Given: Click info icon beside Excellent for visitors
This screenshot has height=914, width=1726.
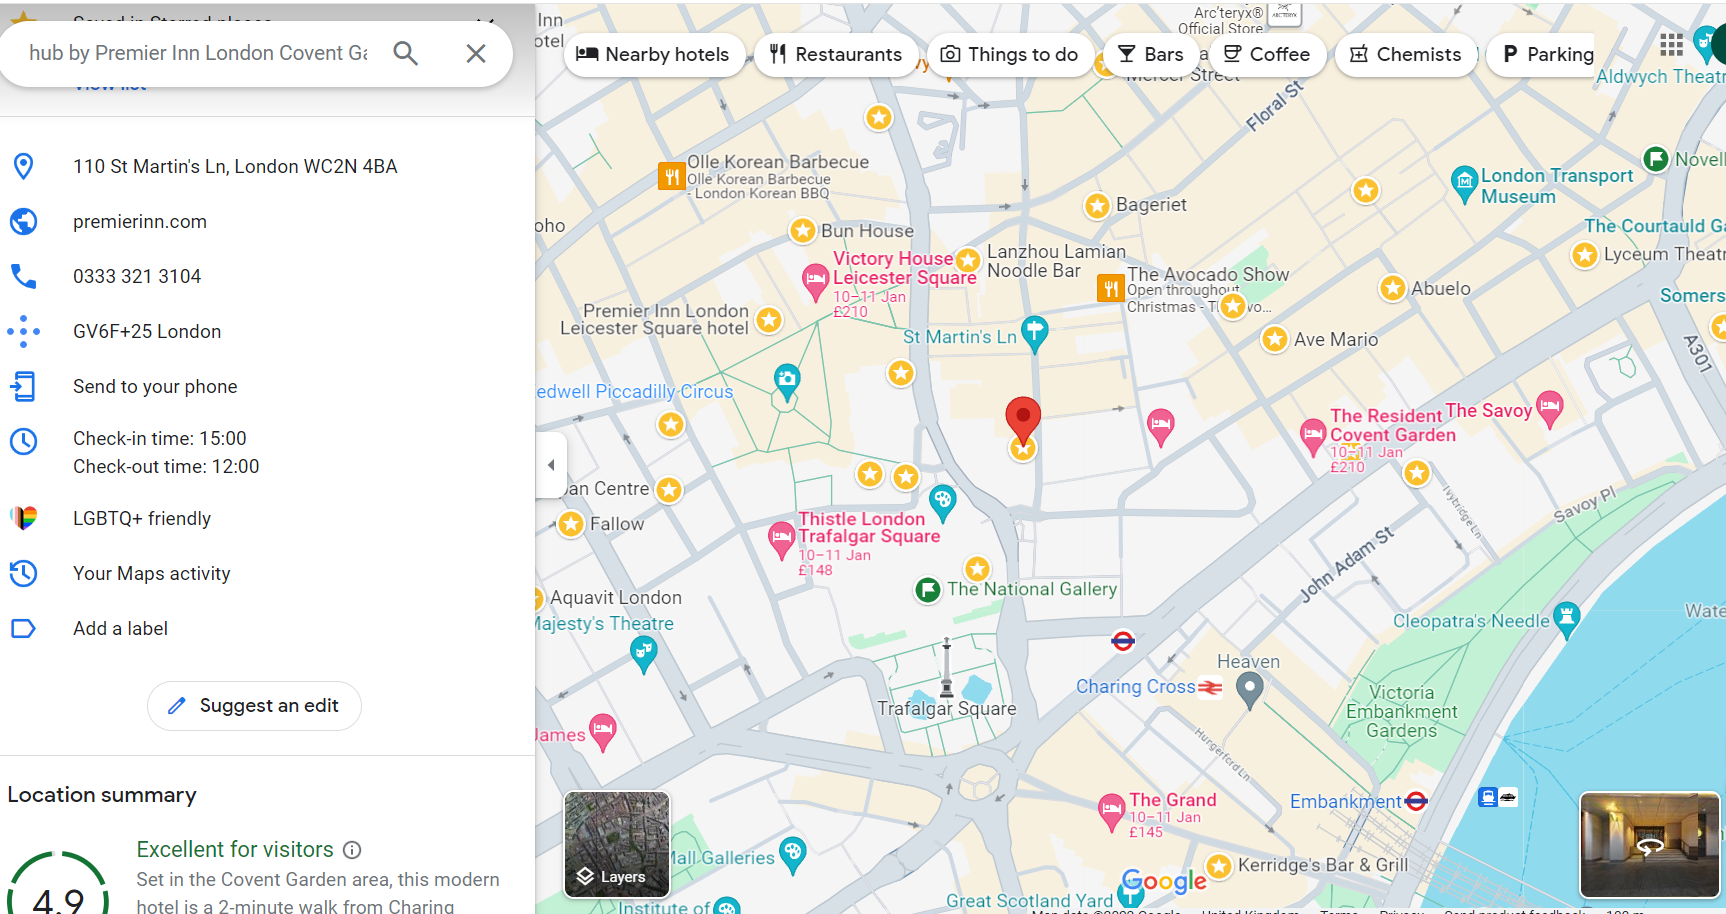Looking at the screenshot, I should pyautogui.click(x=352, y=850).
